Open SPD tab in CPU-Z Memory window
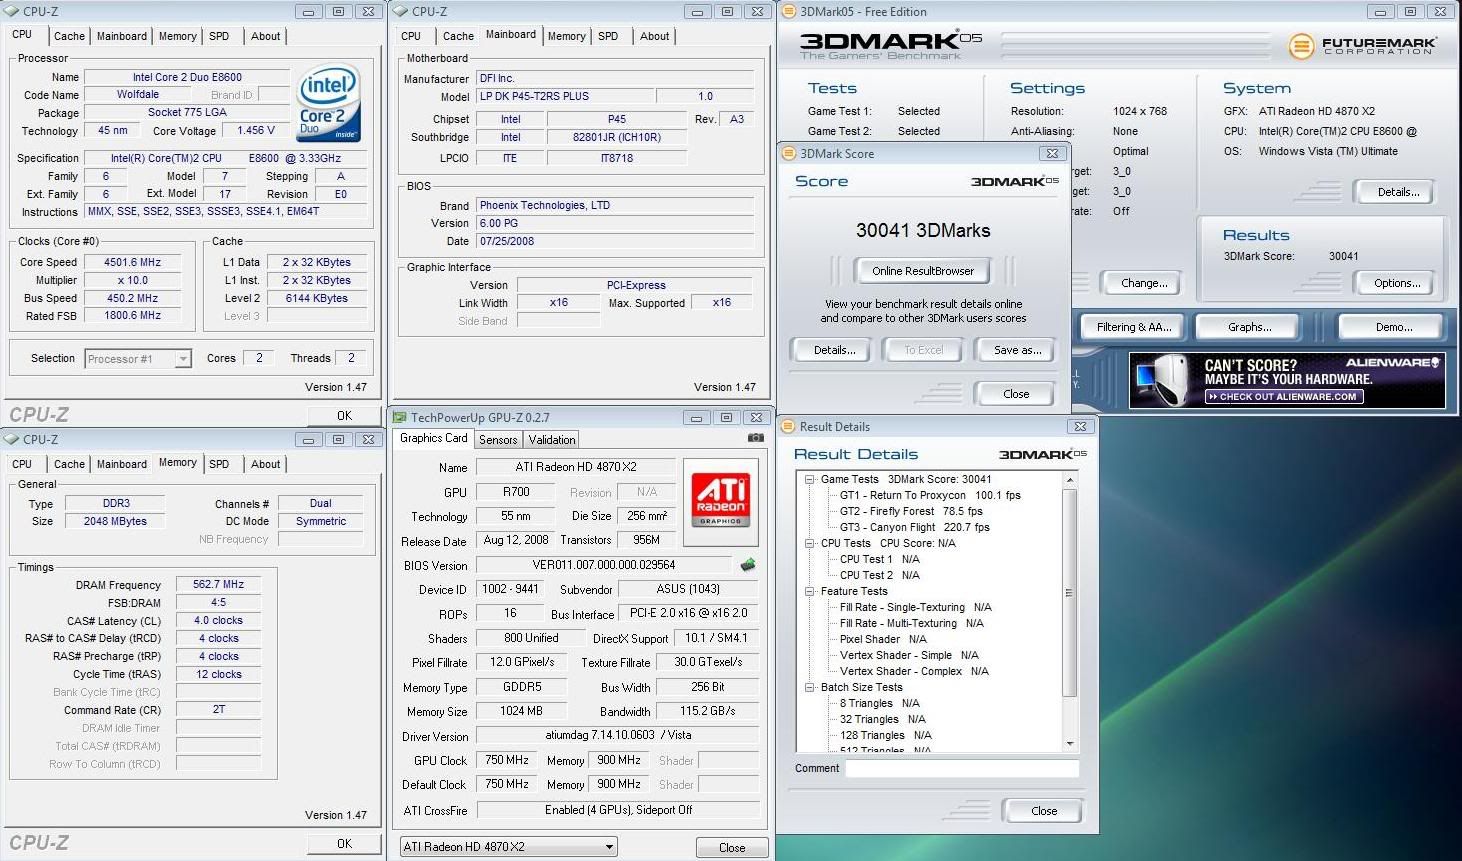 (x=219, y=464)
